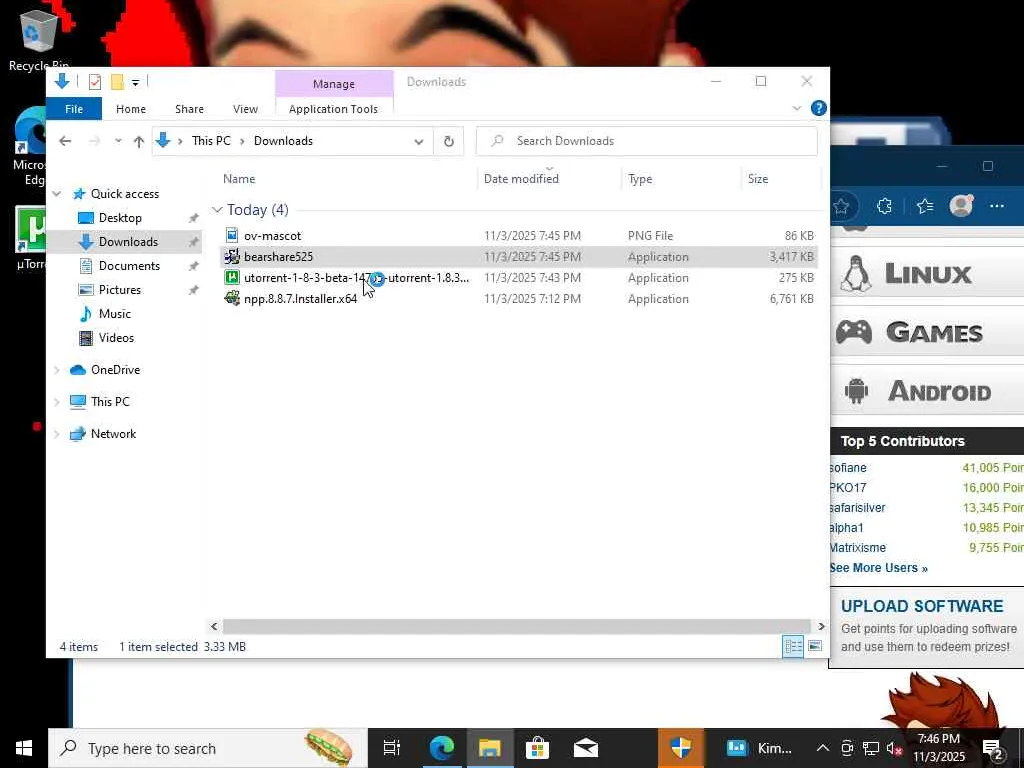Expand the ribbon chevron
The width and height of the screenshot is (1024, 768).
pyautogui.click(x=797, y=108)
